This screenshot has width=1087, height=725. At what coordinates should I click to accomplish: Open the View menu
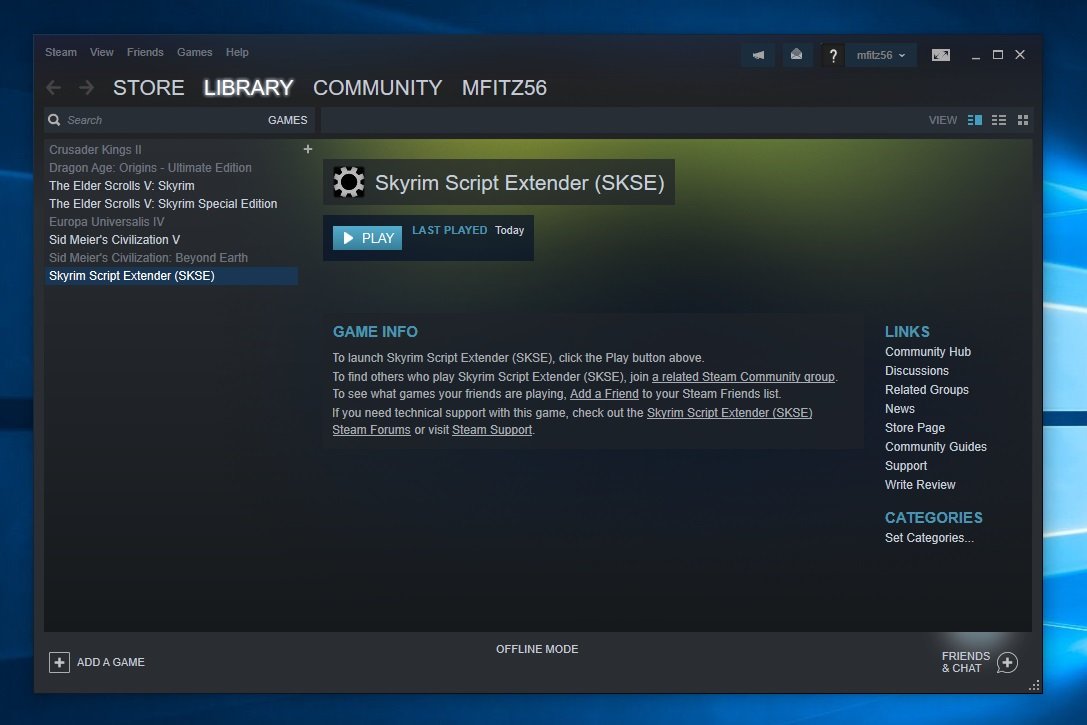(102, 52)
